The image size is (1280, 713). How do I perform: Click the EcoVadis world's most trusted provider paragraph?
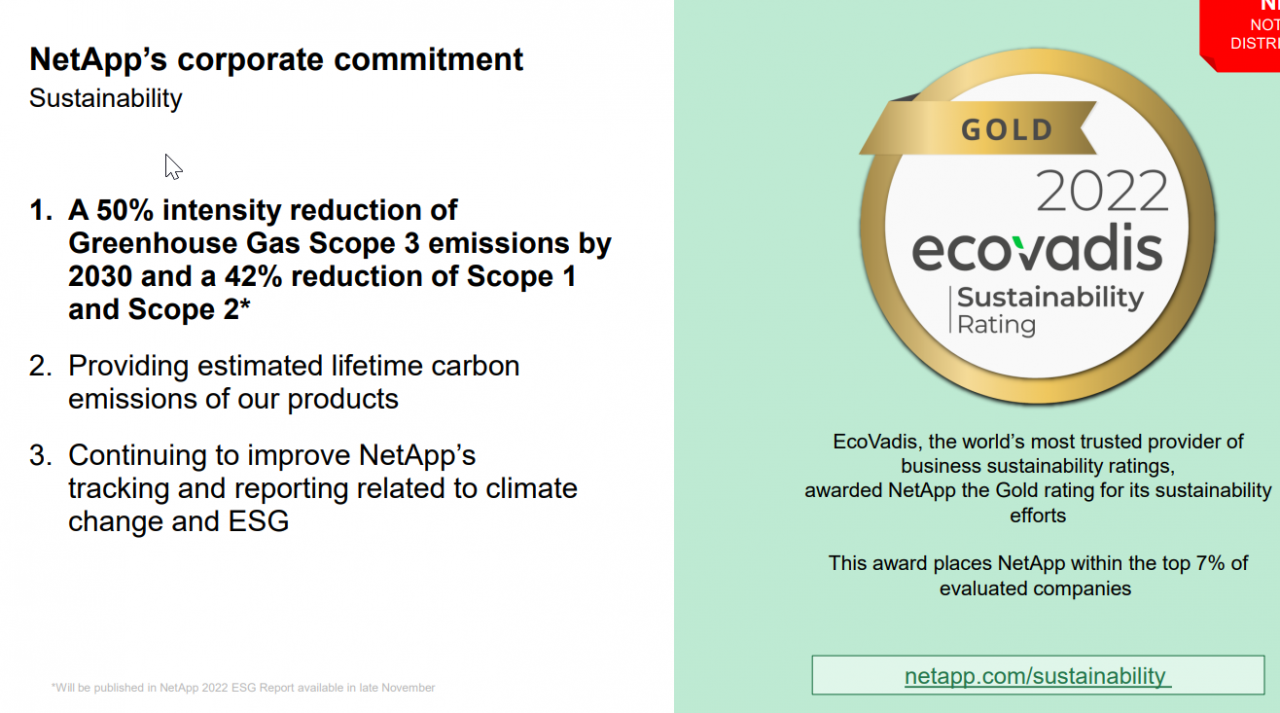pyautogui.click(x=1038, y=478)
